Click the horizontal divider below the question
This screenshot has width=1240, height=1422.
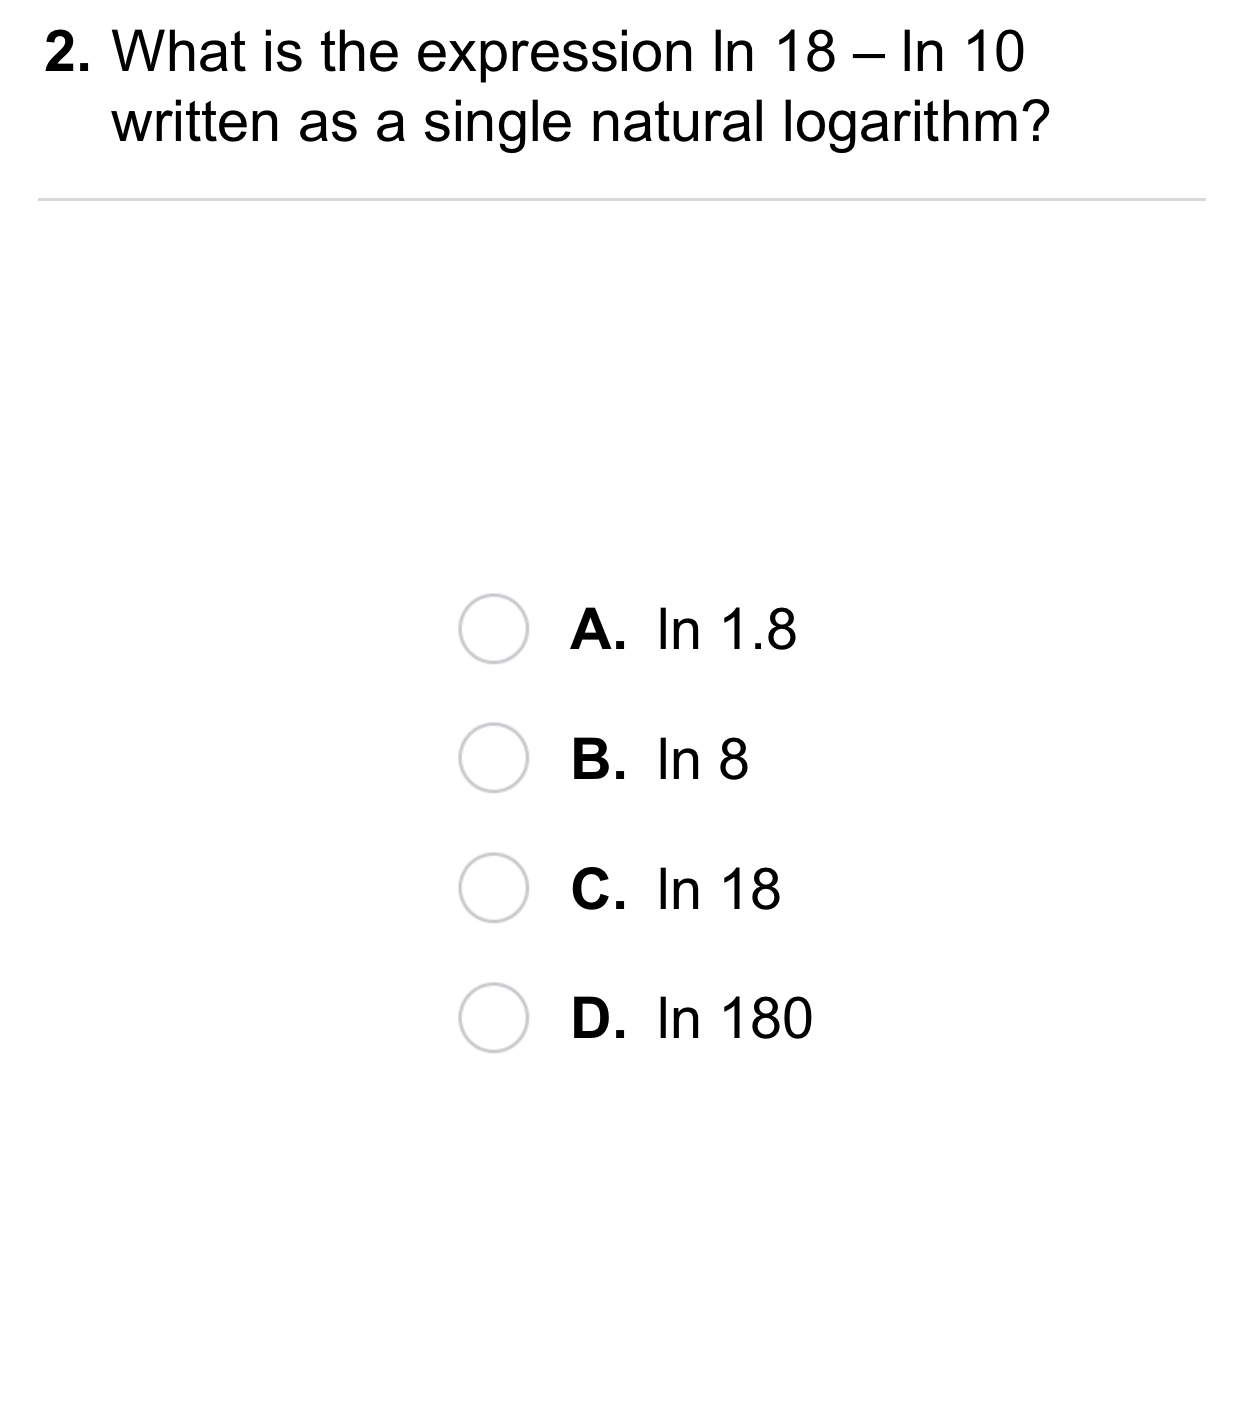click(621, 199)
